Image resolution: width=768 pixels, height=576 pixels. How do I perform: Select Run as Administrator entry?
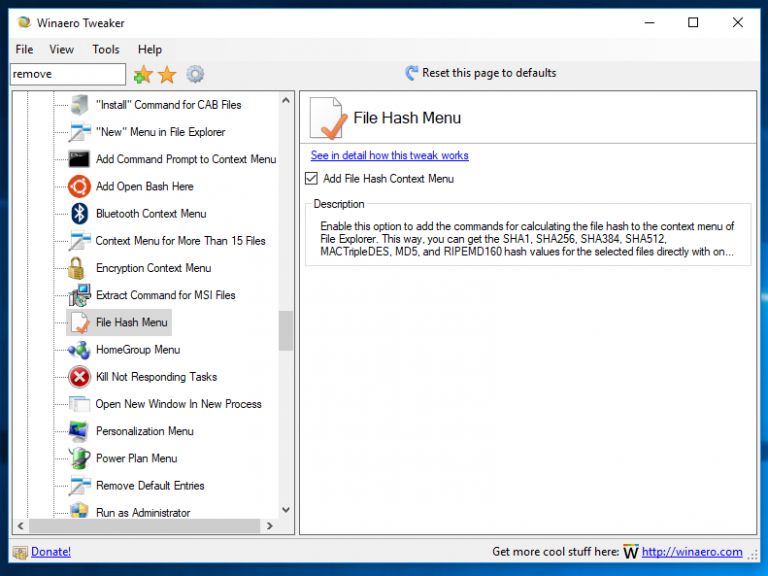pos(143,512)
